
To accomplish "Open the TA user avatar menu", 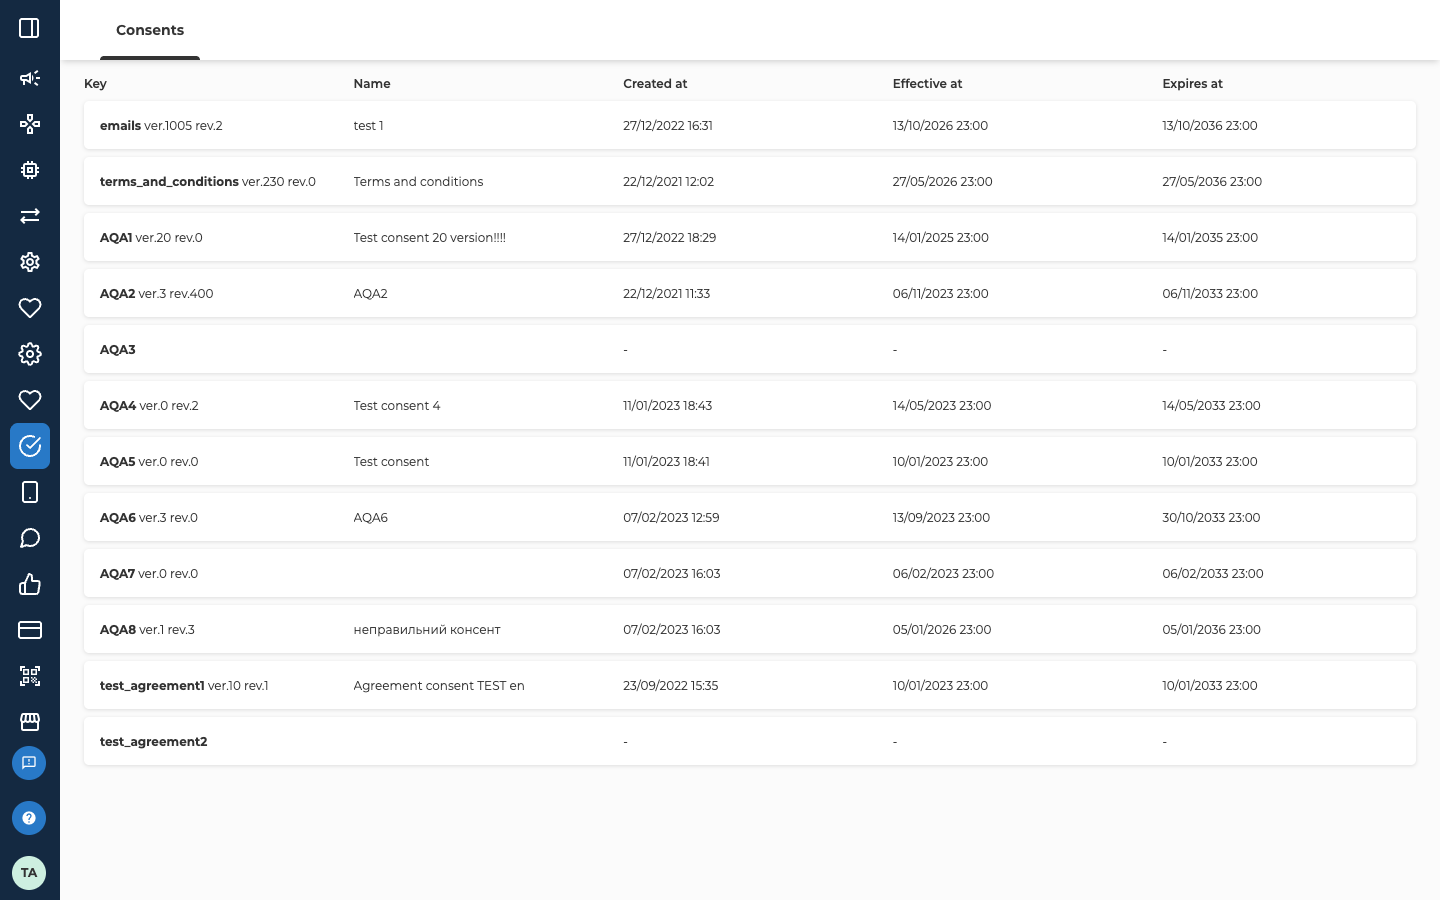I will (29, 873).
